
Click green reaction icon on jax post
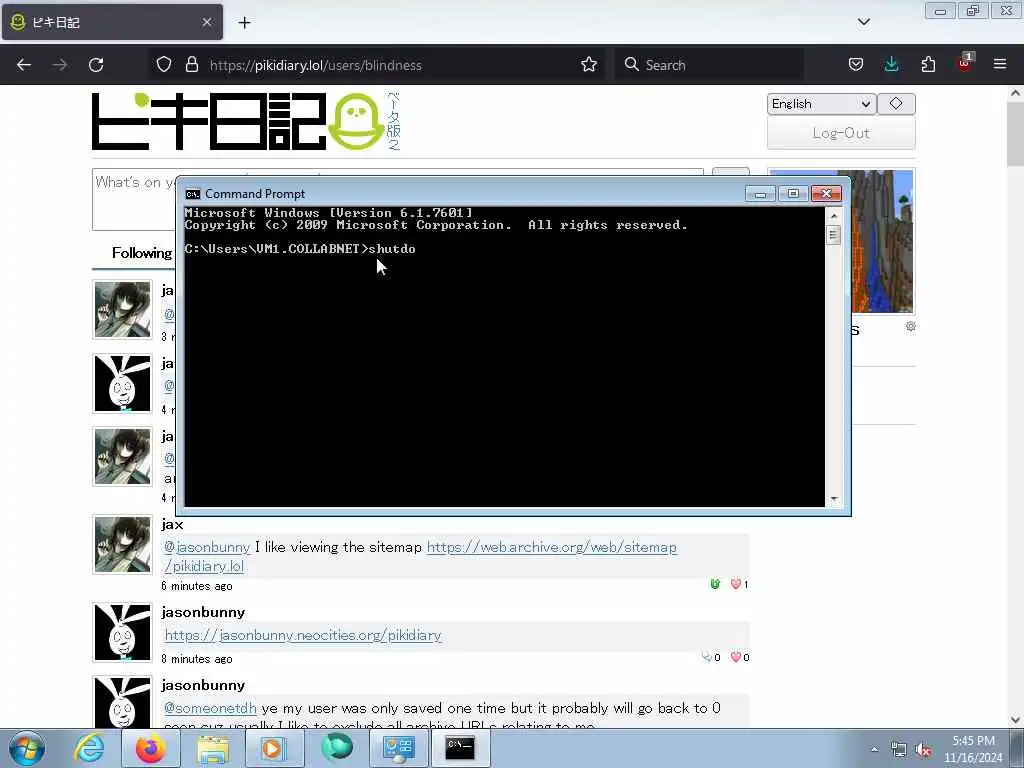point(715,584)
